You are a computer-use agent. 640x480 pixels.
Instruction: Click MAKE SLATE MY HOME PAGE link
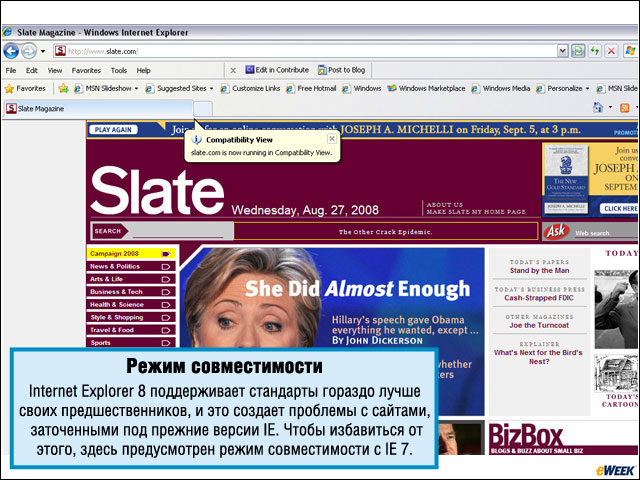476,212
